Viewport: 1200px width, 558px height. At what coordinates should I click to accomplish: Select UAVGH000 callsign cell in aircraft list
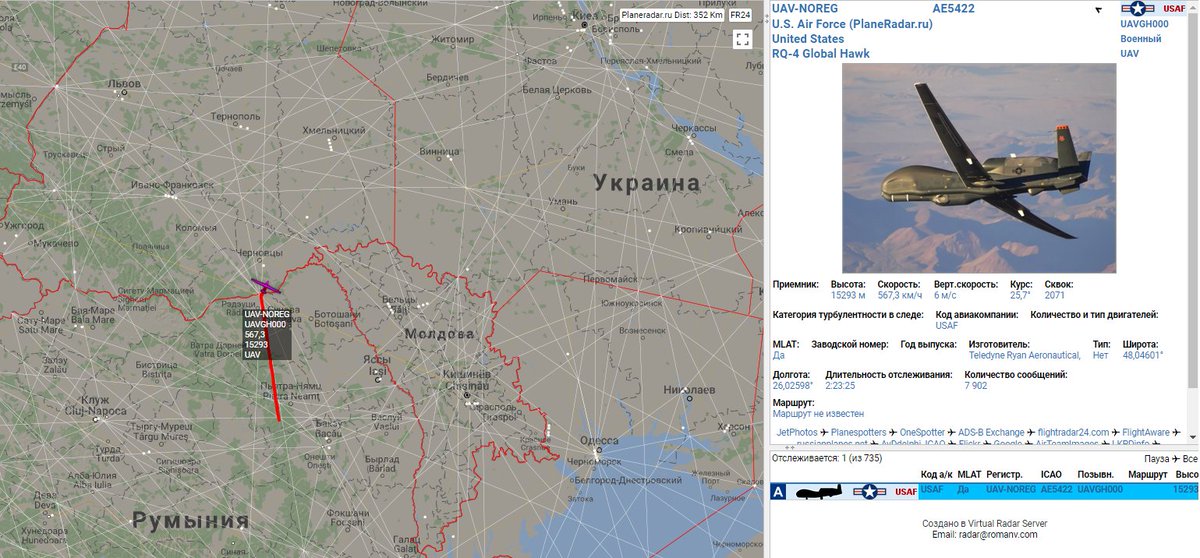1100,490
